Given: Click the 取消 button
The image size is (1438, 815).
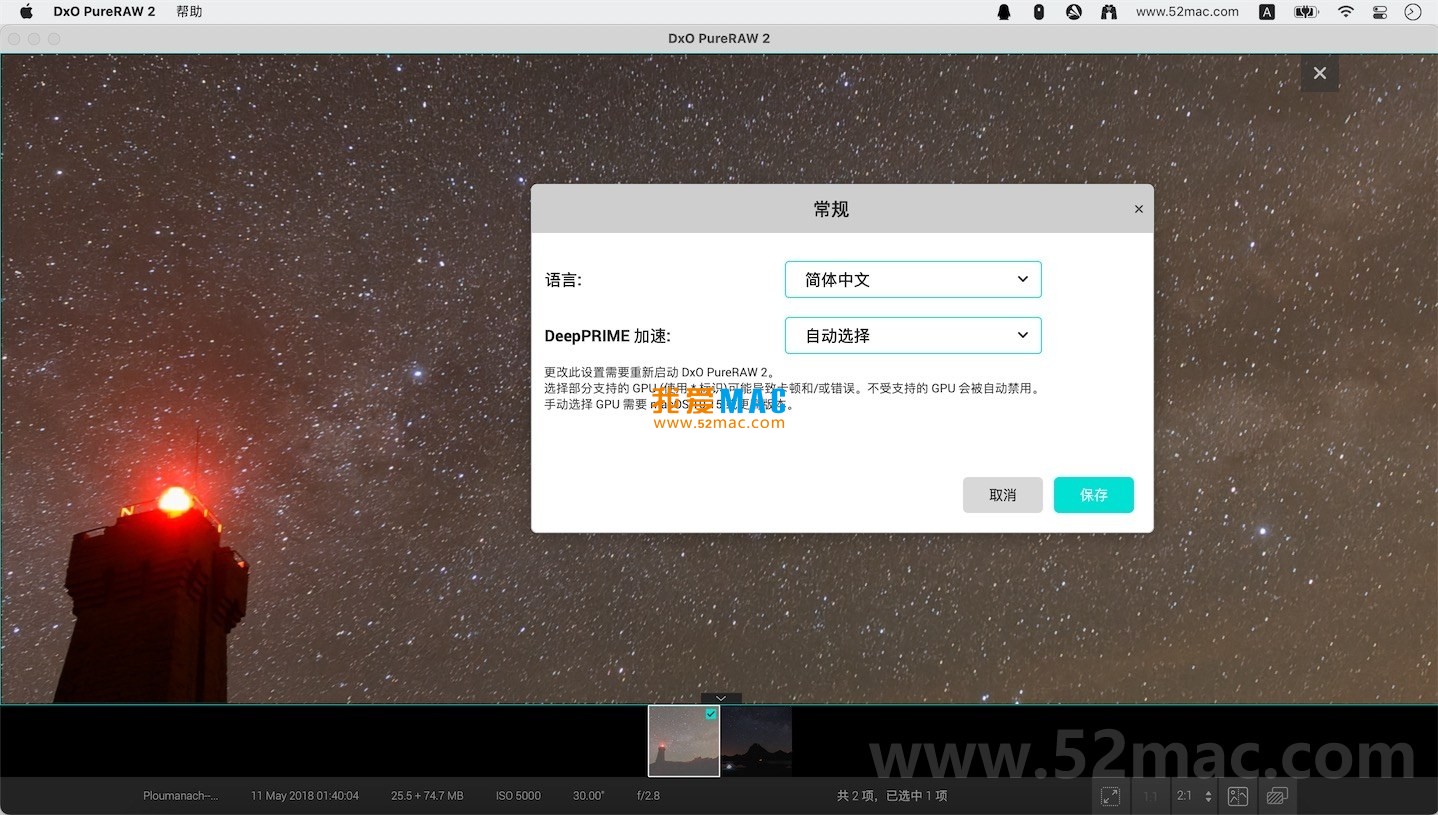Looking at the screenshot, I should (1003, 495).
